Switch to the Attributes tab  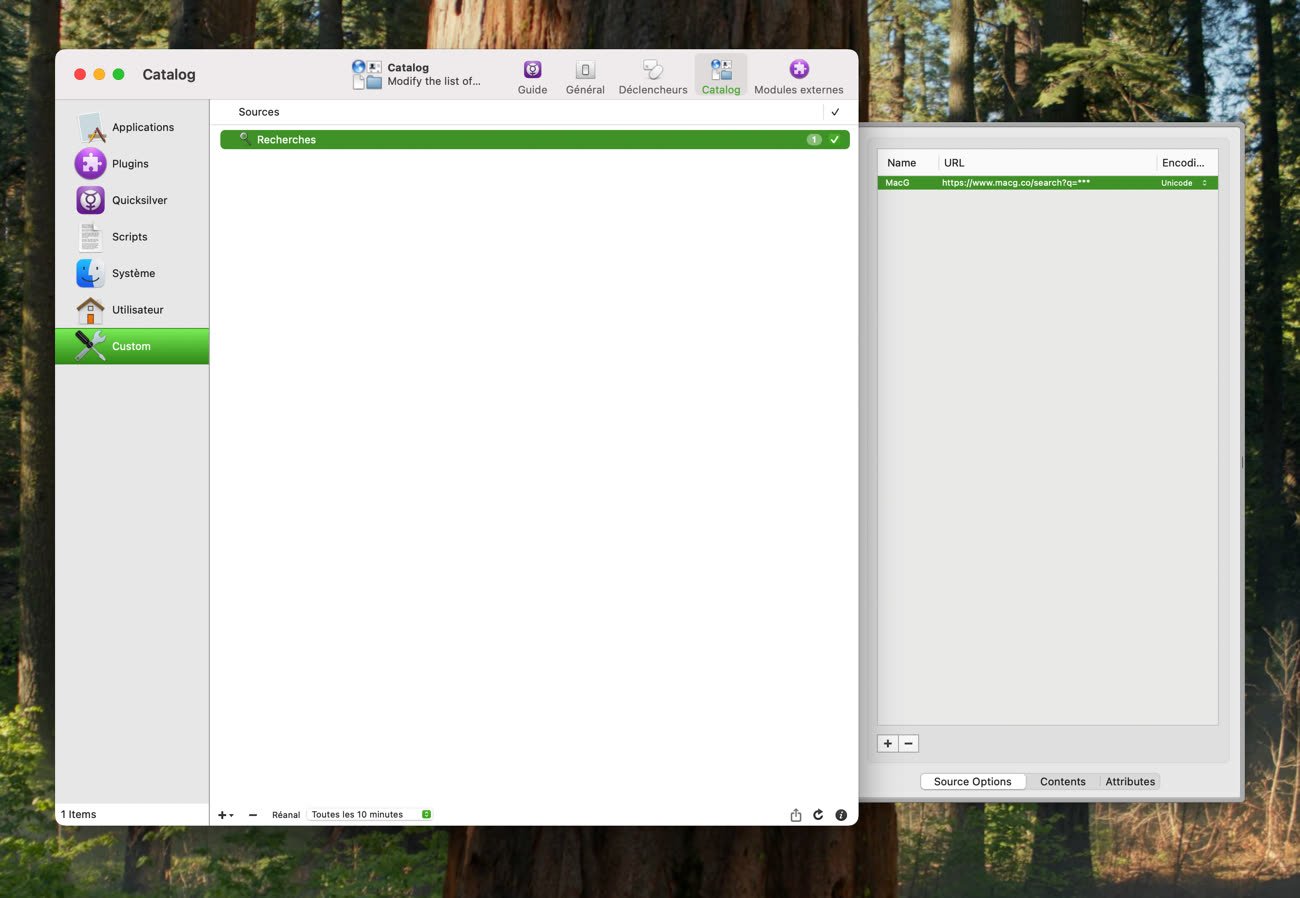click(1130, 782)
